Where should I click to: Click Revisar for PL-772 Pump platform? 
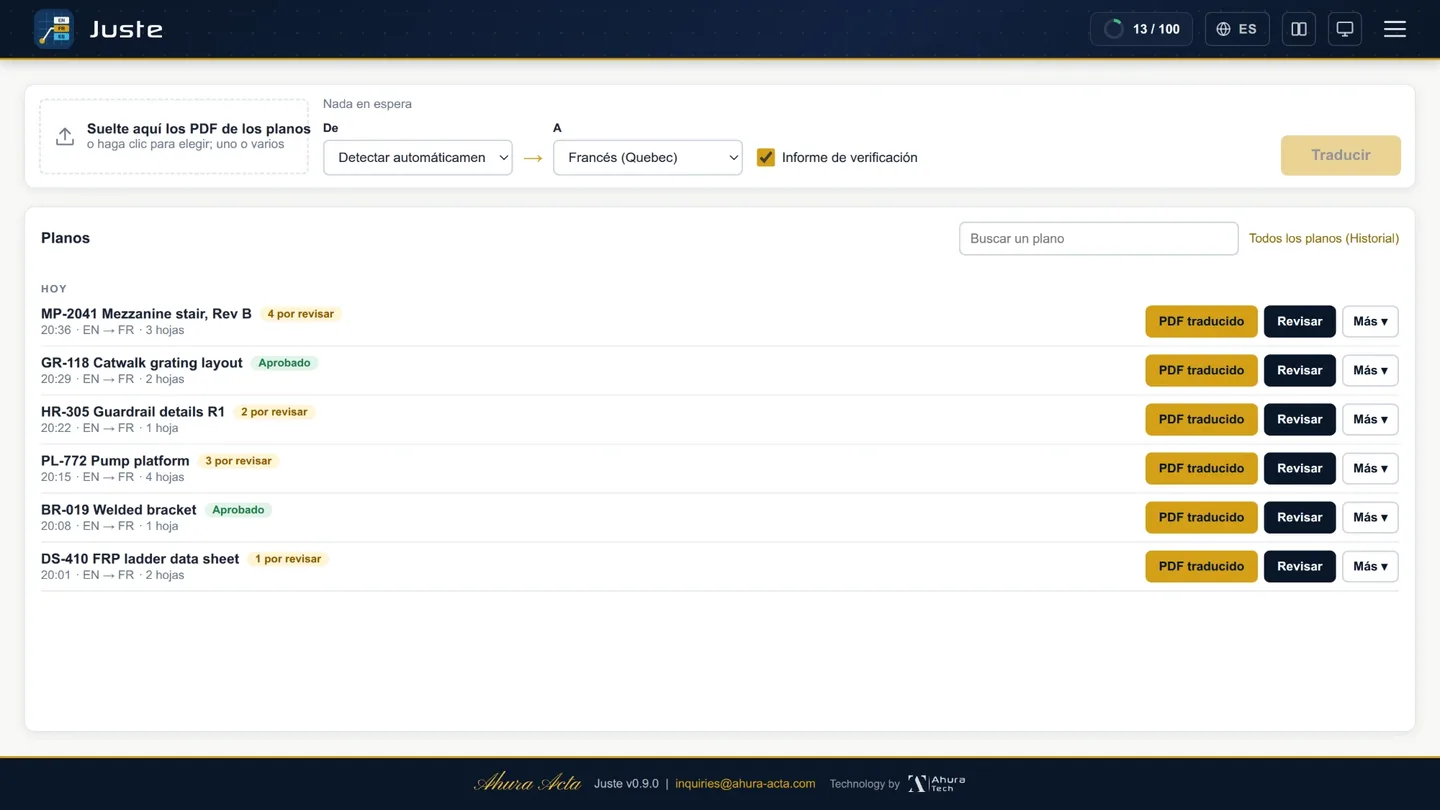pos(1300,468)
